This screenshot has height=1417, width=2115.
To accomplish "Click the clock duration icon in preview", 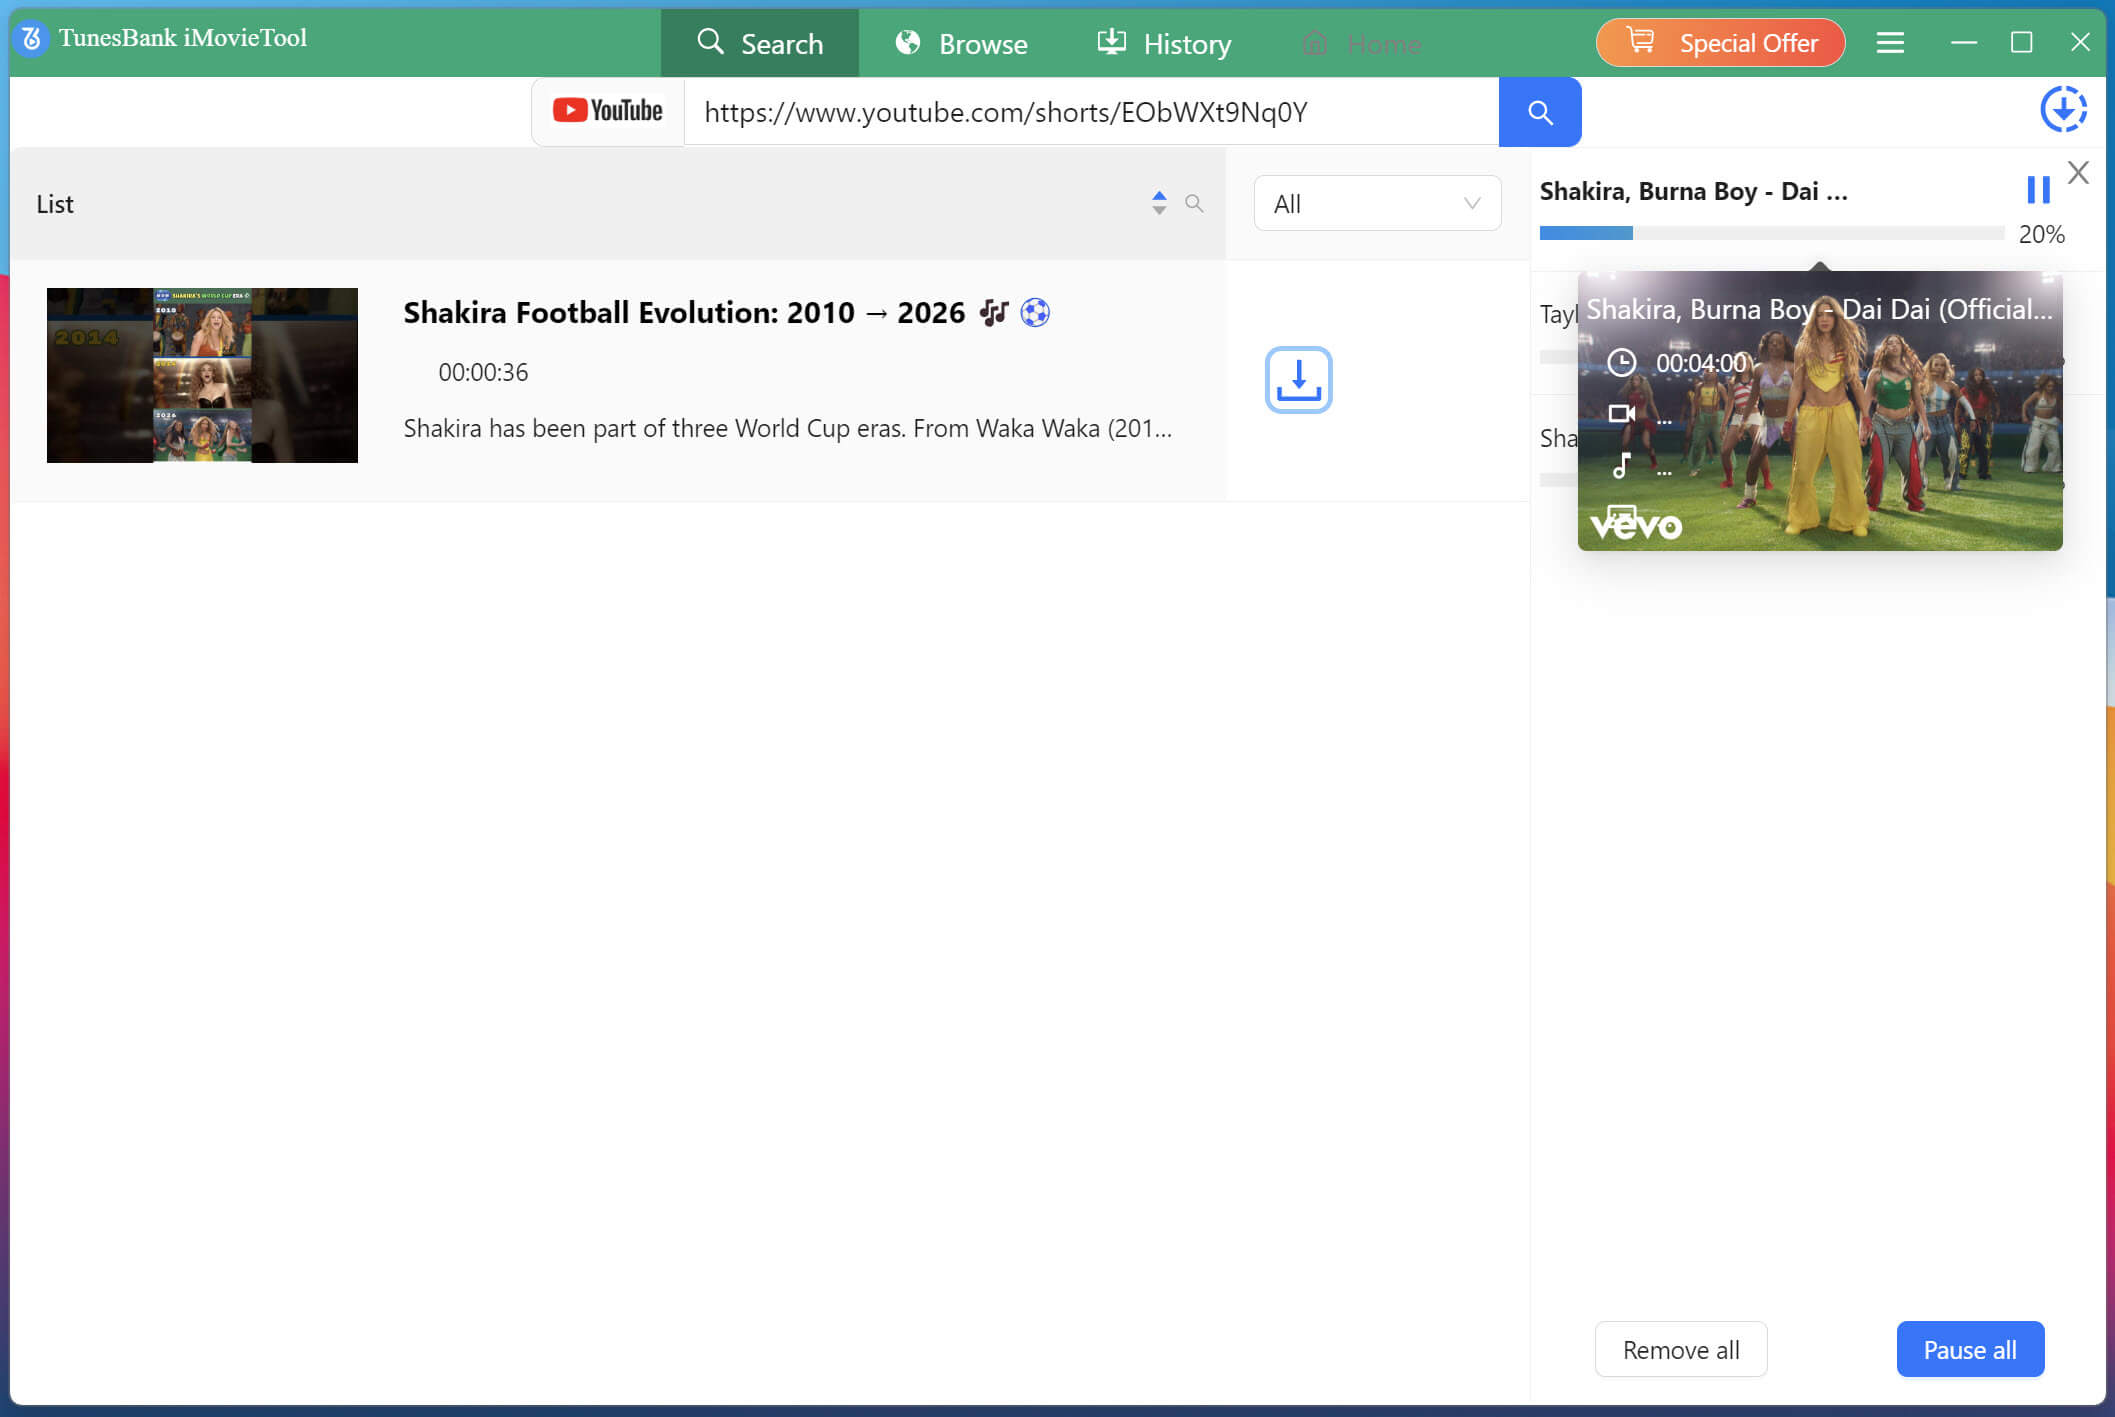I will point(1621,362).
